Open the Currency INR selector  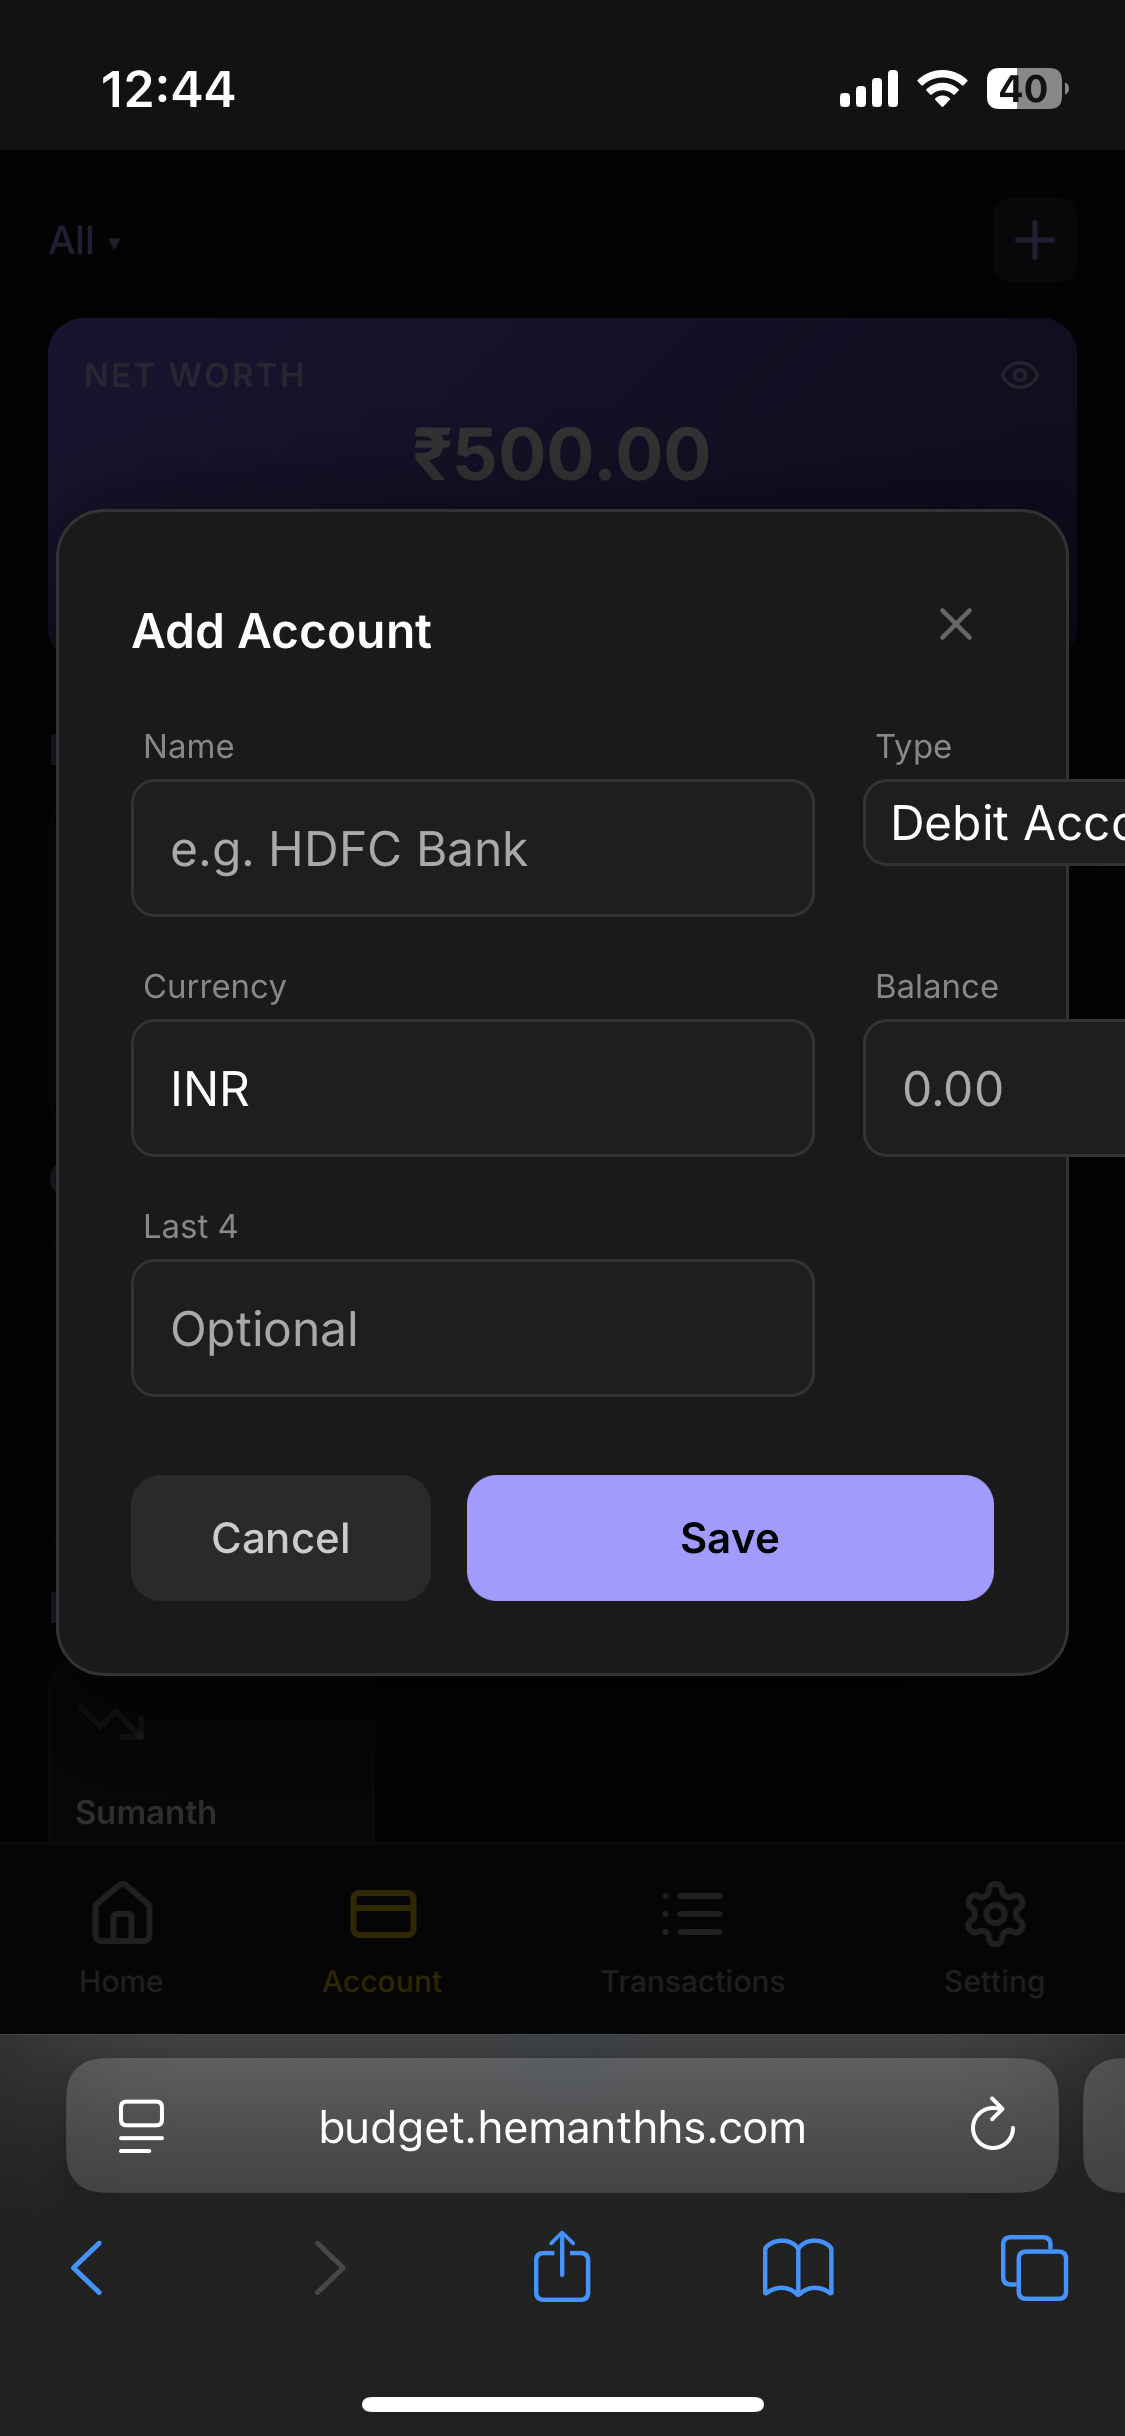pos(472,1088)
